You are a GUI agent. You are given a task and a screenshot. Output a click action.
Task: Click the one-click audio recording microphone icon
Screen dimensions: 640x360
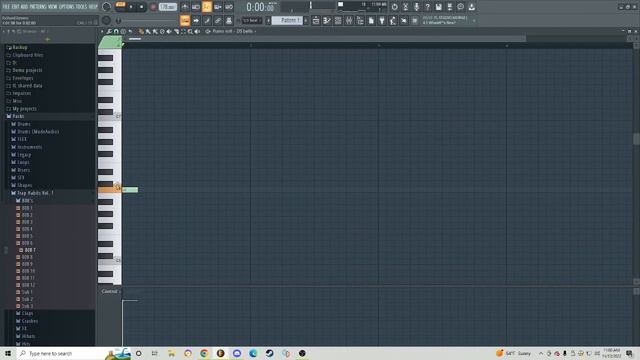416,7
